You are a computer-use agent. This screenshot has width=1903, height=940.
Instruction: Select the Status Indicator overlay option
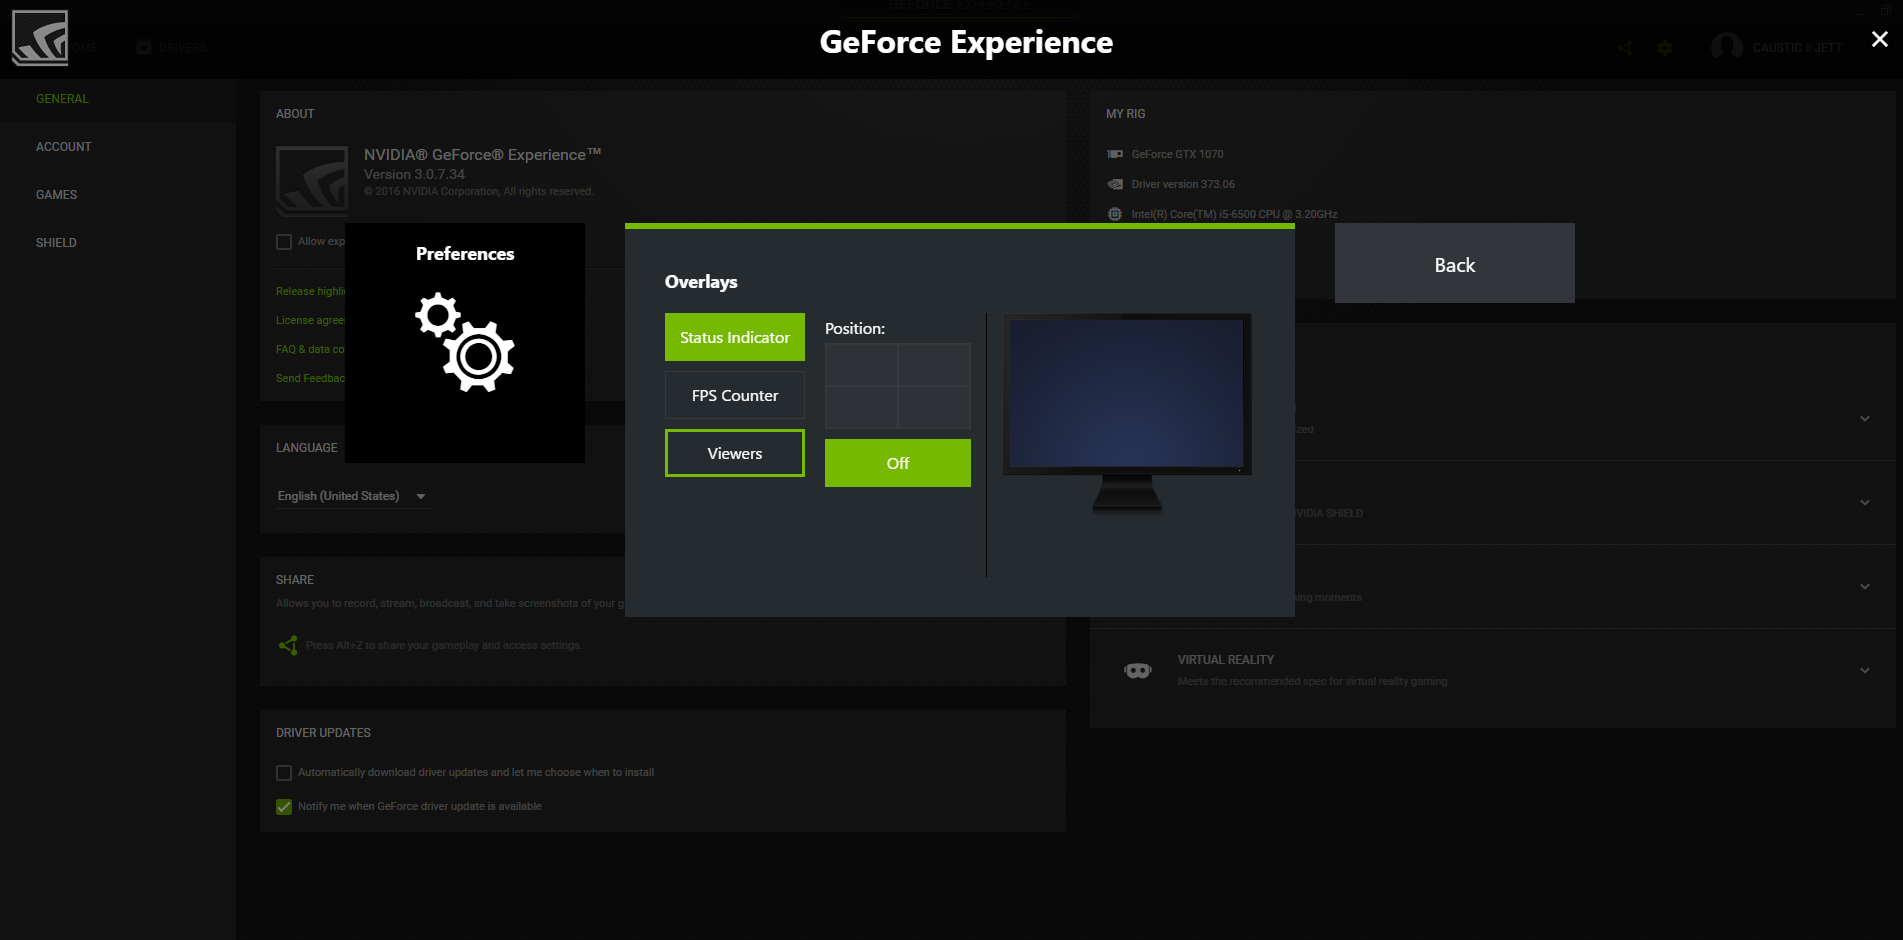click(735, 337)
